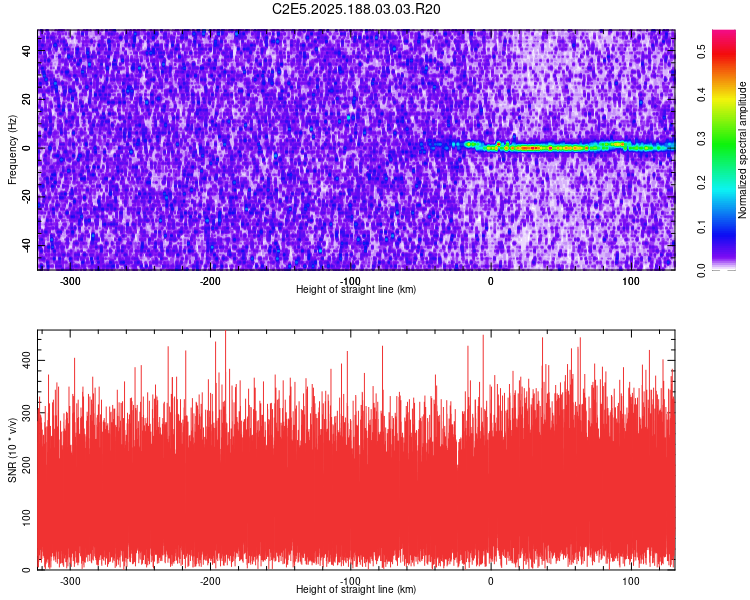
Task: Click the SNR plot -200 km tick label
Action: pyautogui.click(x=210, y=581)
